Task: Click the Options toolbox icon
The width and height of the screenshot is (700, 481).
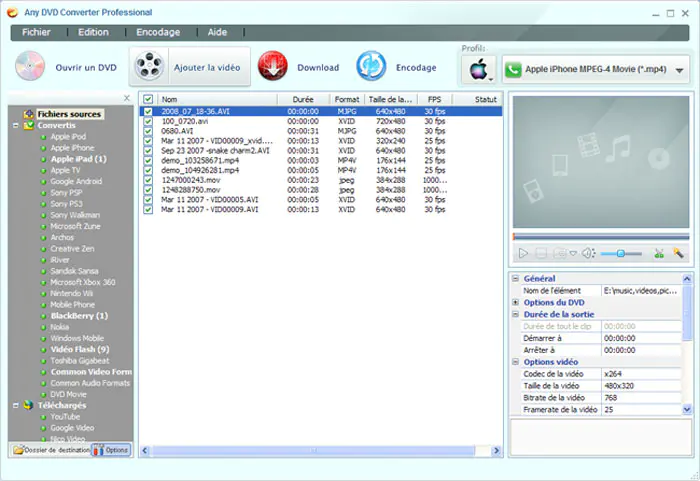Action: click(x=98, y=450)
